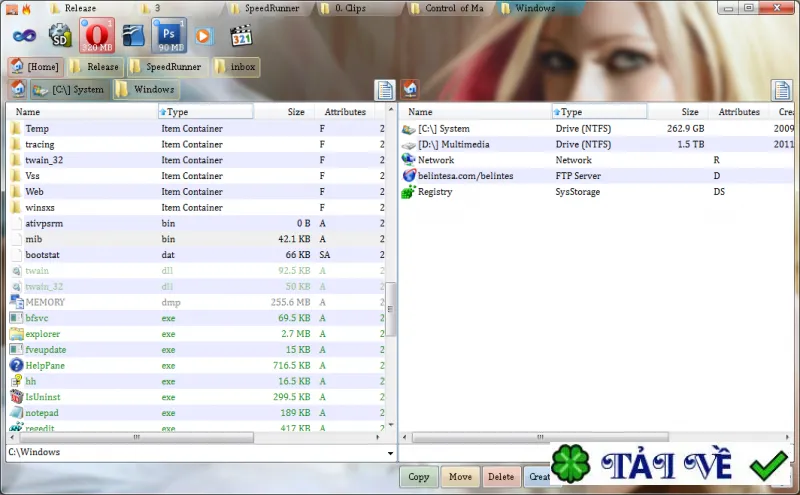Open the inbox bookmark tab
Viewport: 800px width, 495px height.
[x=236, y=67]
